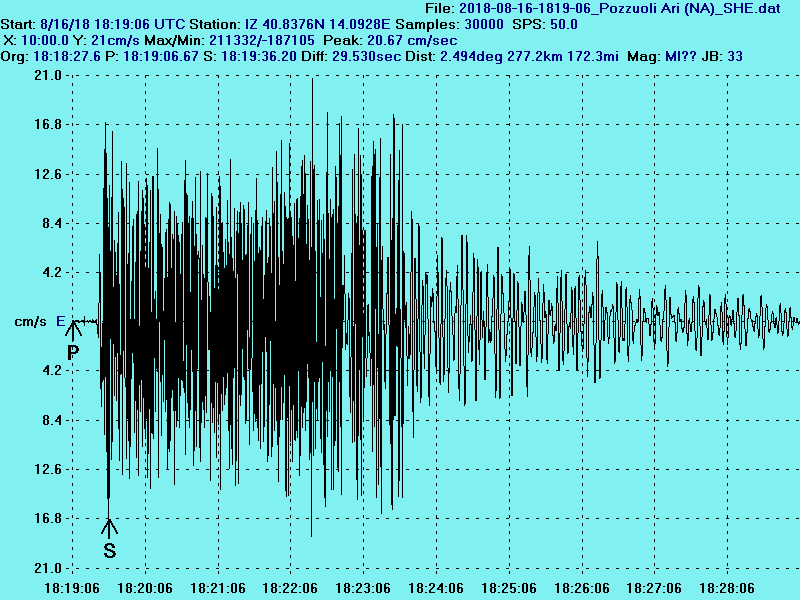Click the JB value 33
Screen dimensions: 800x600
[x=735, y=57]
